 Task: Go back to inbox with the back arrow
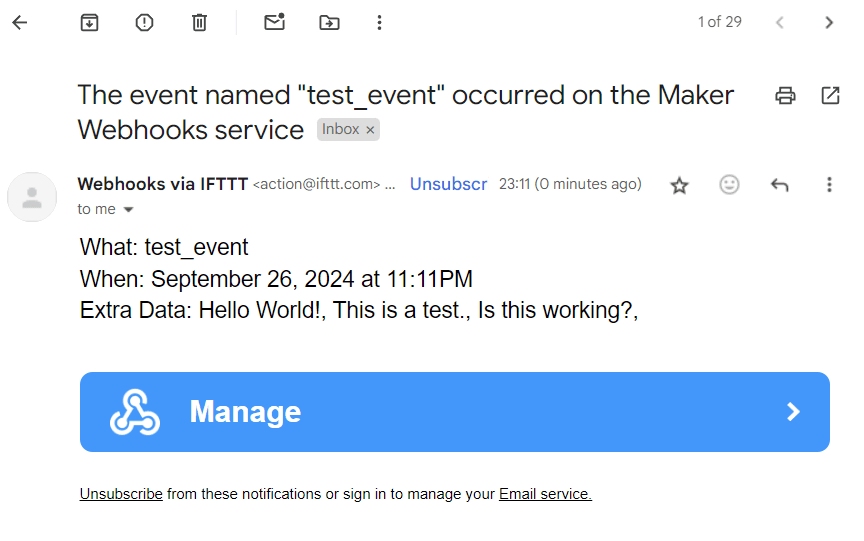(20, 23)
